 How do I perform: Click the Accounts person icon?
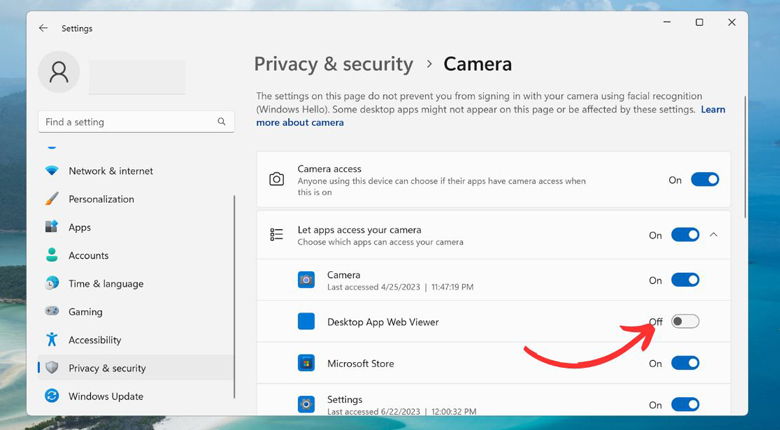coord(52,255)
